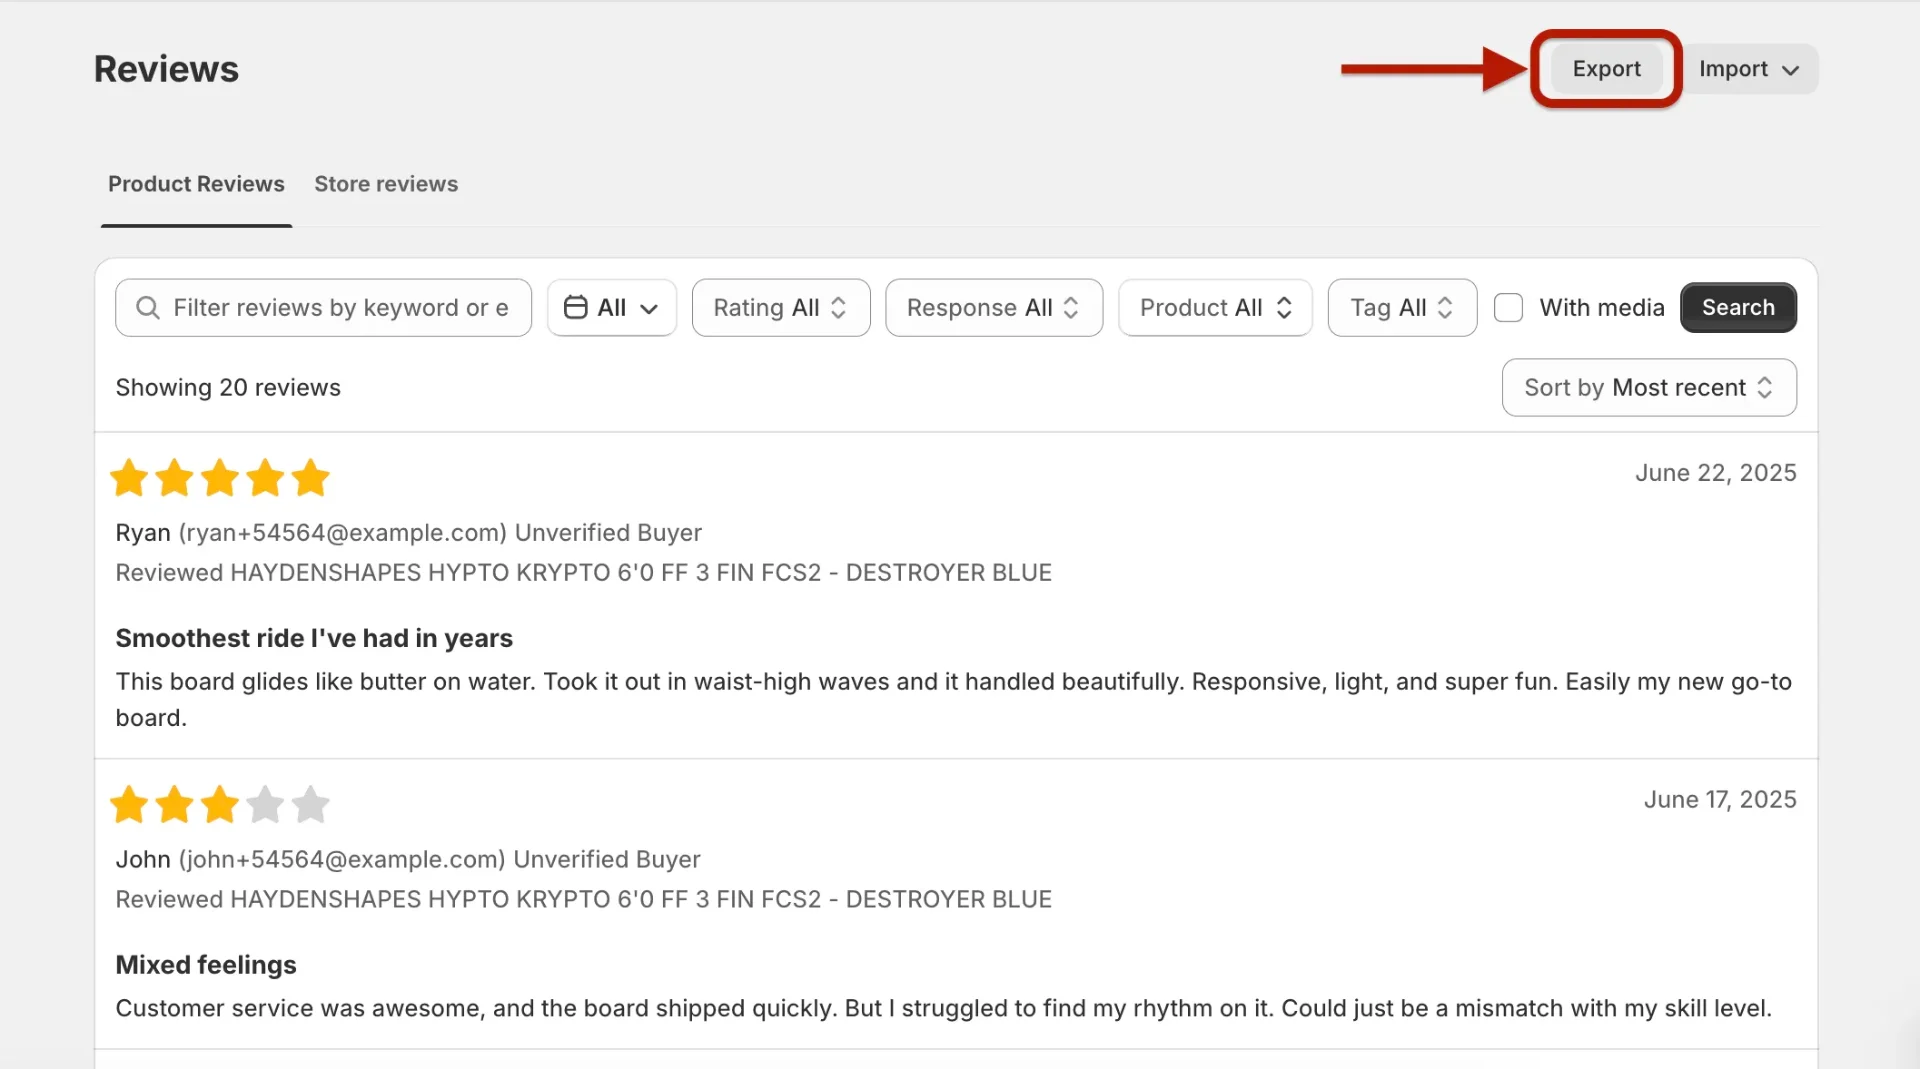Screen dimensions: 1920x1069
Task: Click the Showing 20 reviews text
Action: click(228, 388)
